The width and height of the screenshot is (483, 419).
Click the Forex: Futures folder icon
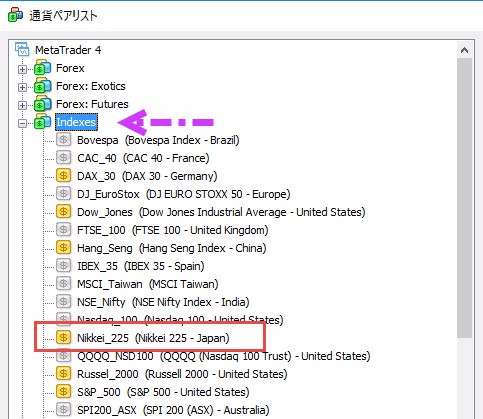42,104
